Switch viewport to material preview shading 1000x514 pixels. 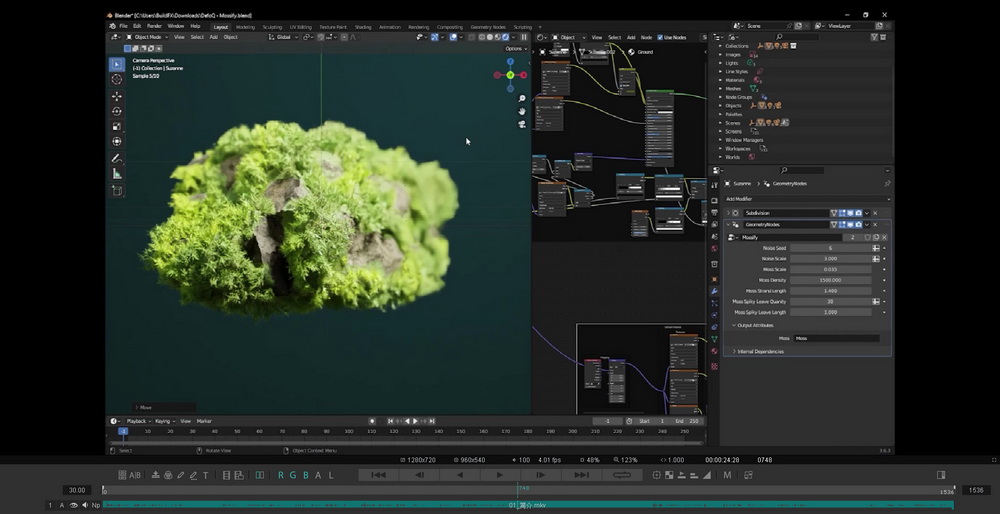pos(497,37)
